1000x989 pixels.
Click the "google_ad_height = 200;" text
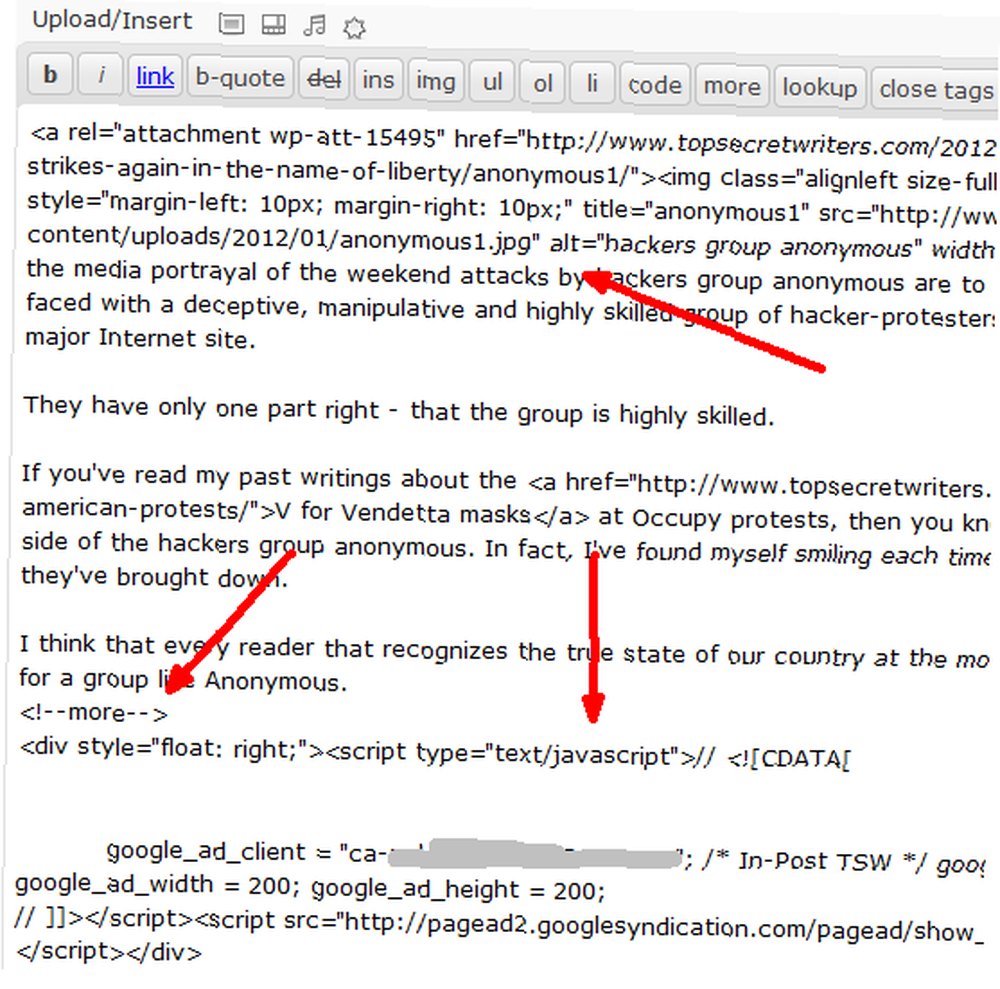458,890
